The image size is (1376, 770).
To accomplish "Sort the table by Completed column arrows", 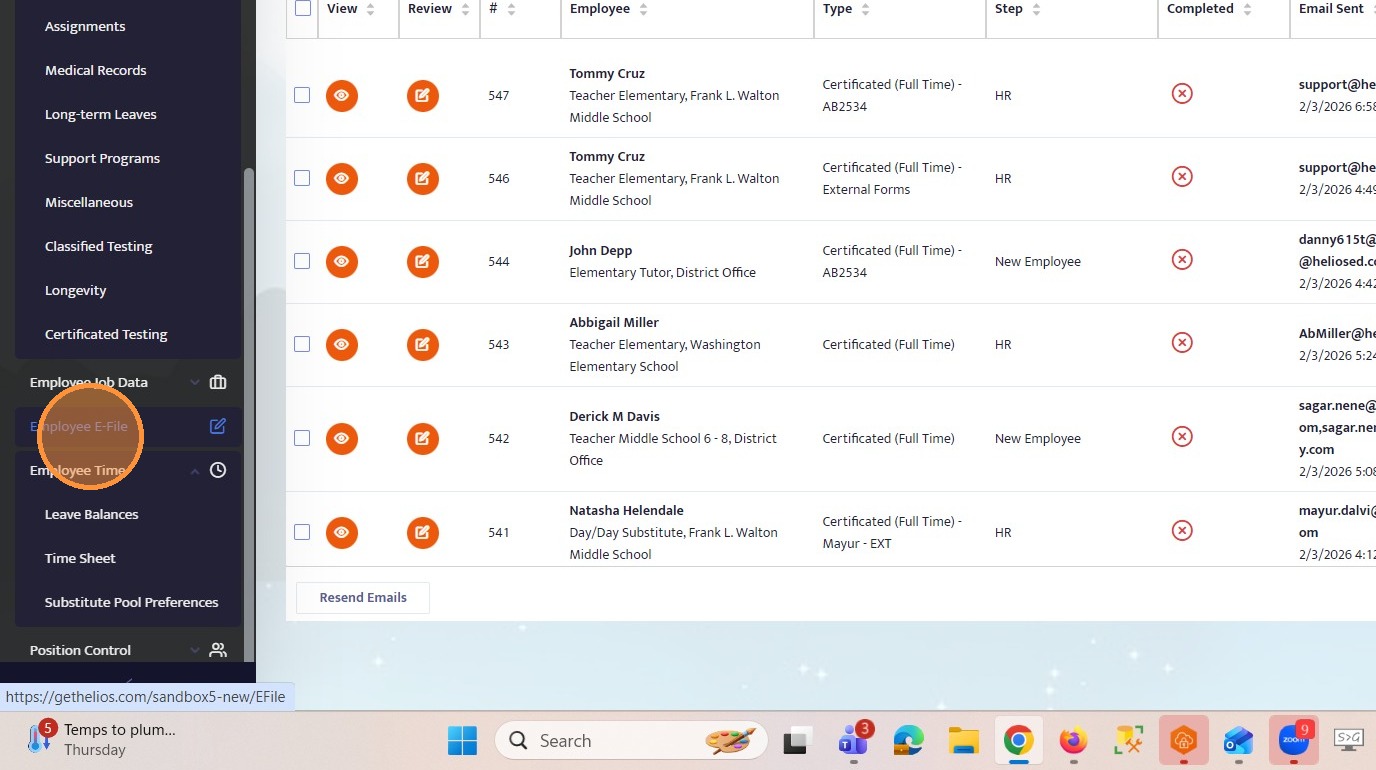I will click(1247, 9).
